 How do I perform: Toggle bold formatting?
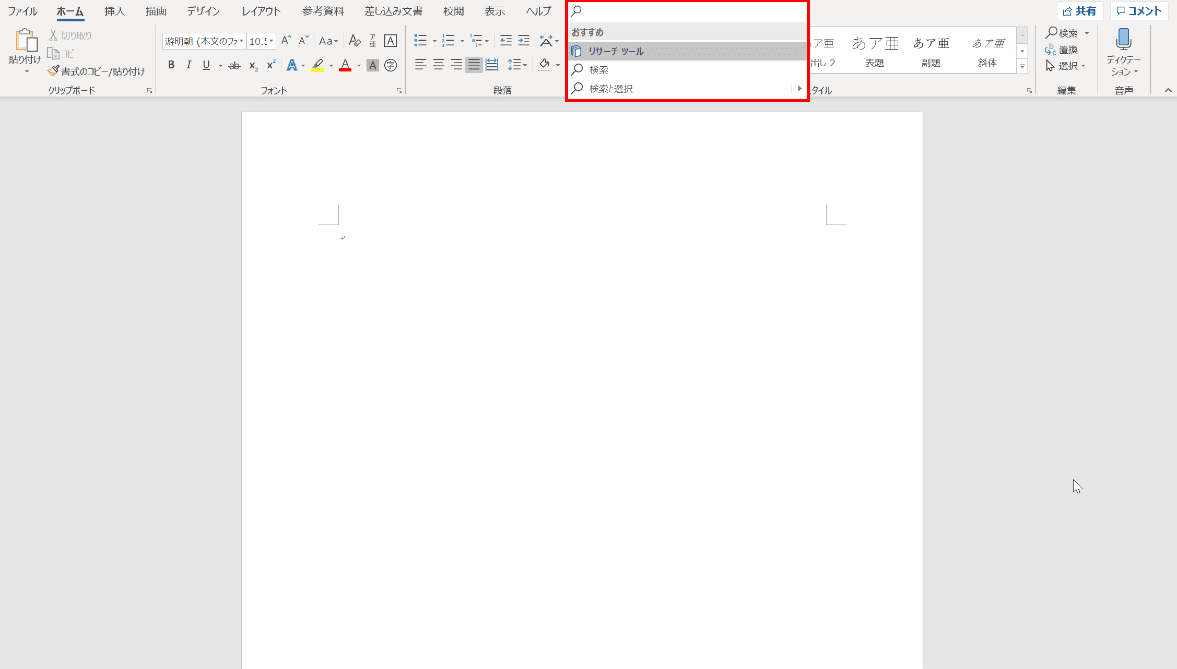(x=171, y=65)
